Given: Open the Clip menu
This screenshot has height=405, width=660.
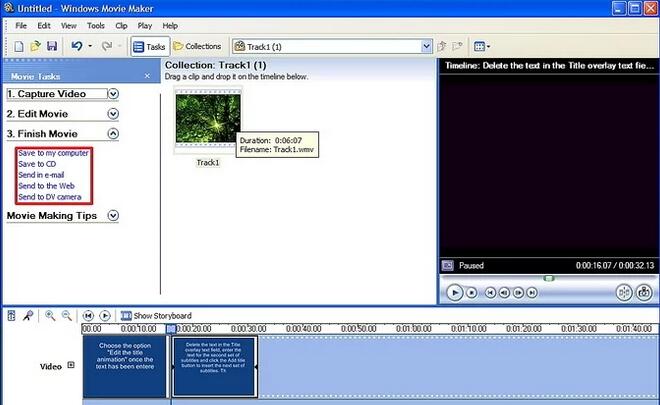Looking at the screenshot, I should [121, 26].
